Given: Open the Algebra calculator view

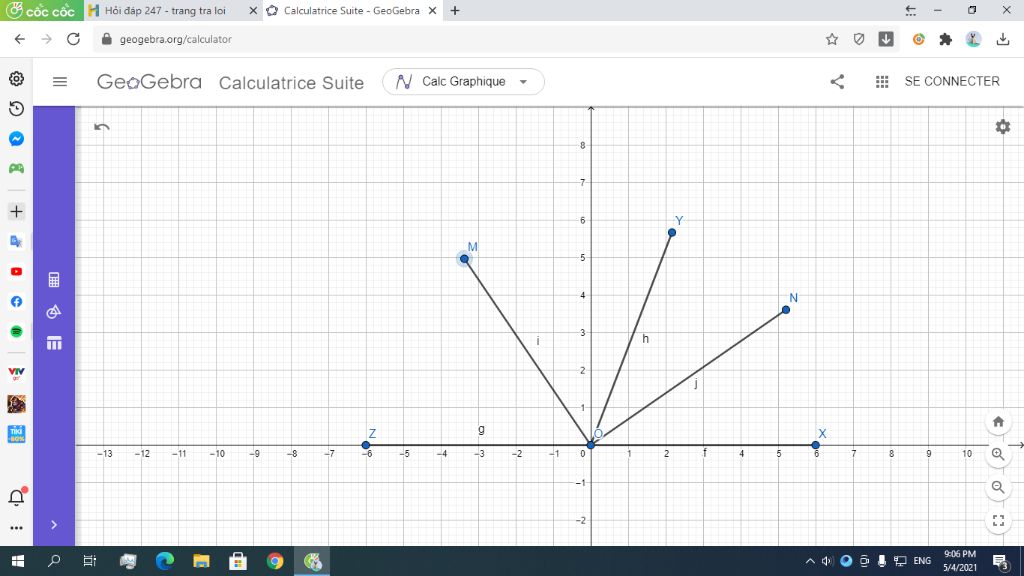Looking at the screenshot, I should click(54, 280).
